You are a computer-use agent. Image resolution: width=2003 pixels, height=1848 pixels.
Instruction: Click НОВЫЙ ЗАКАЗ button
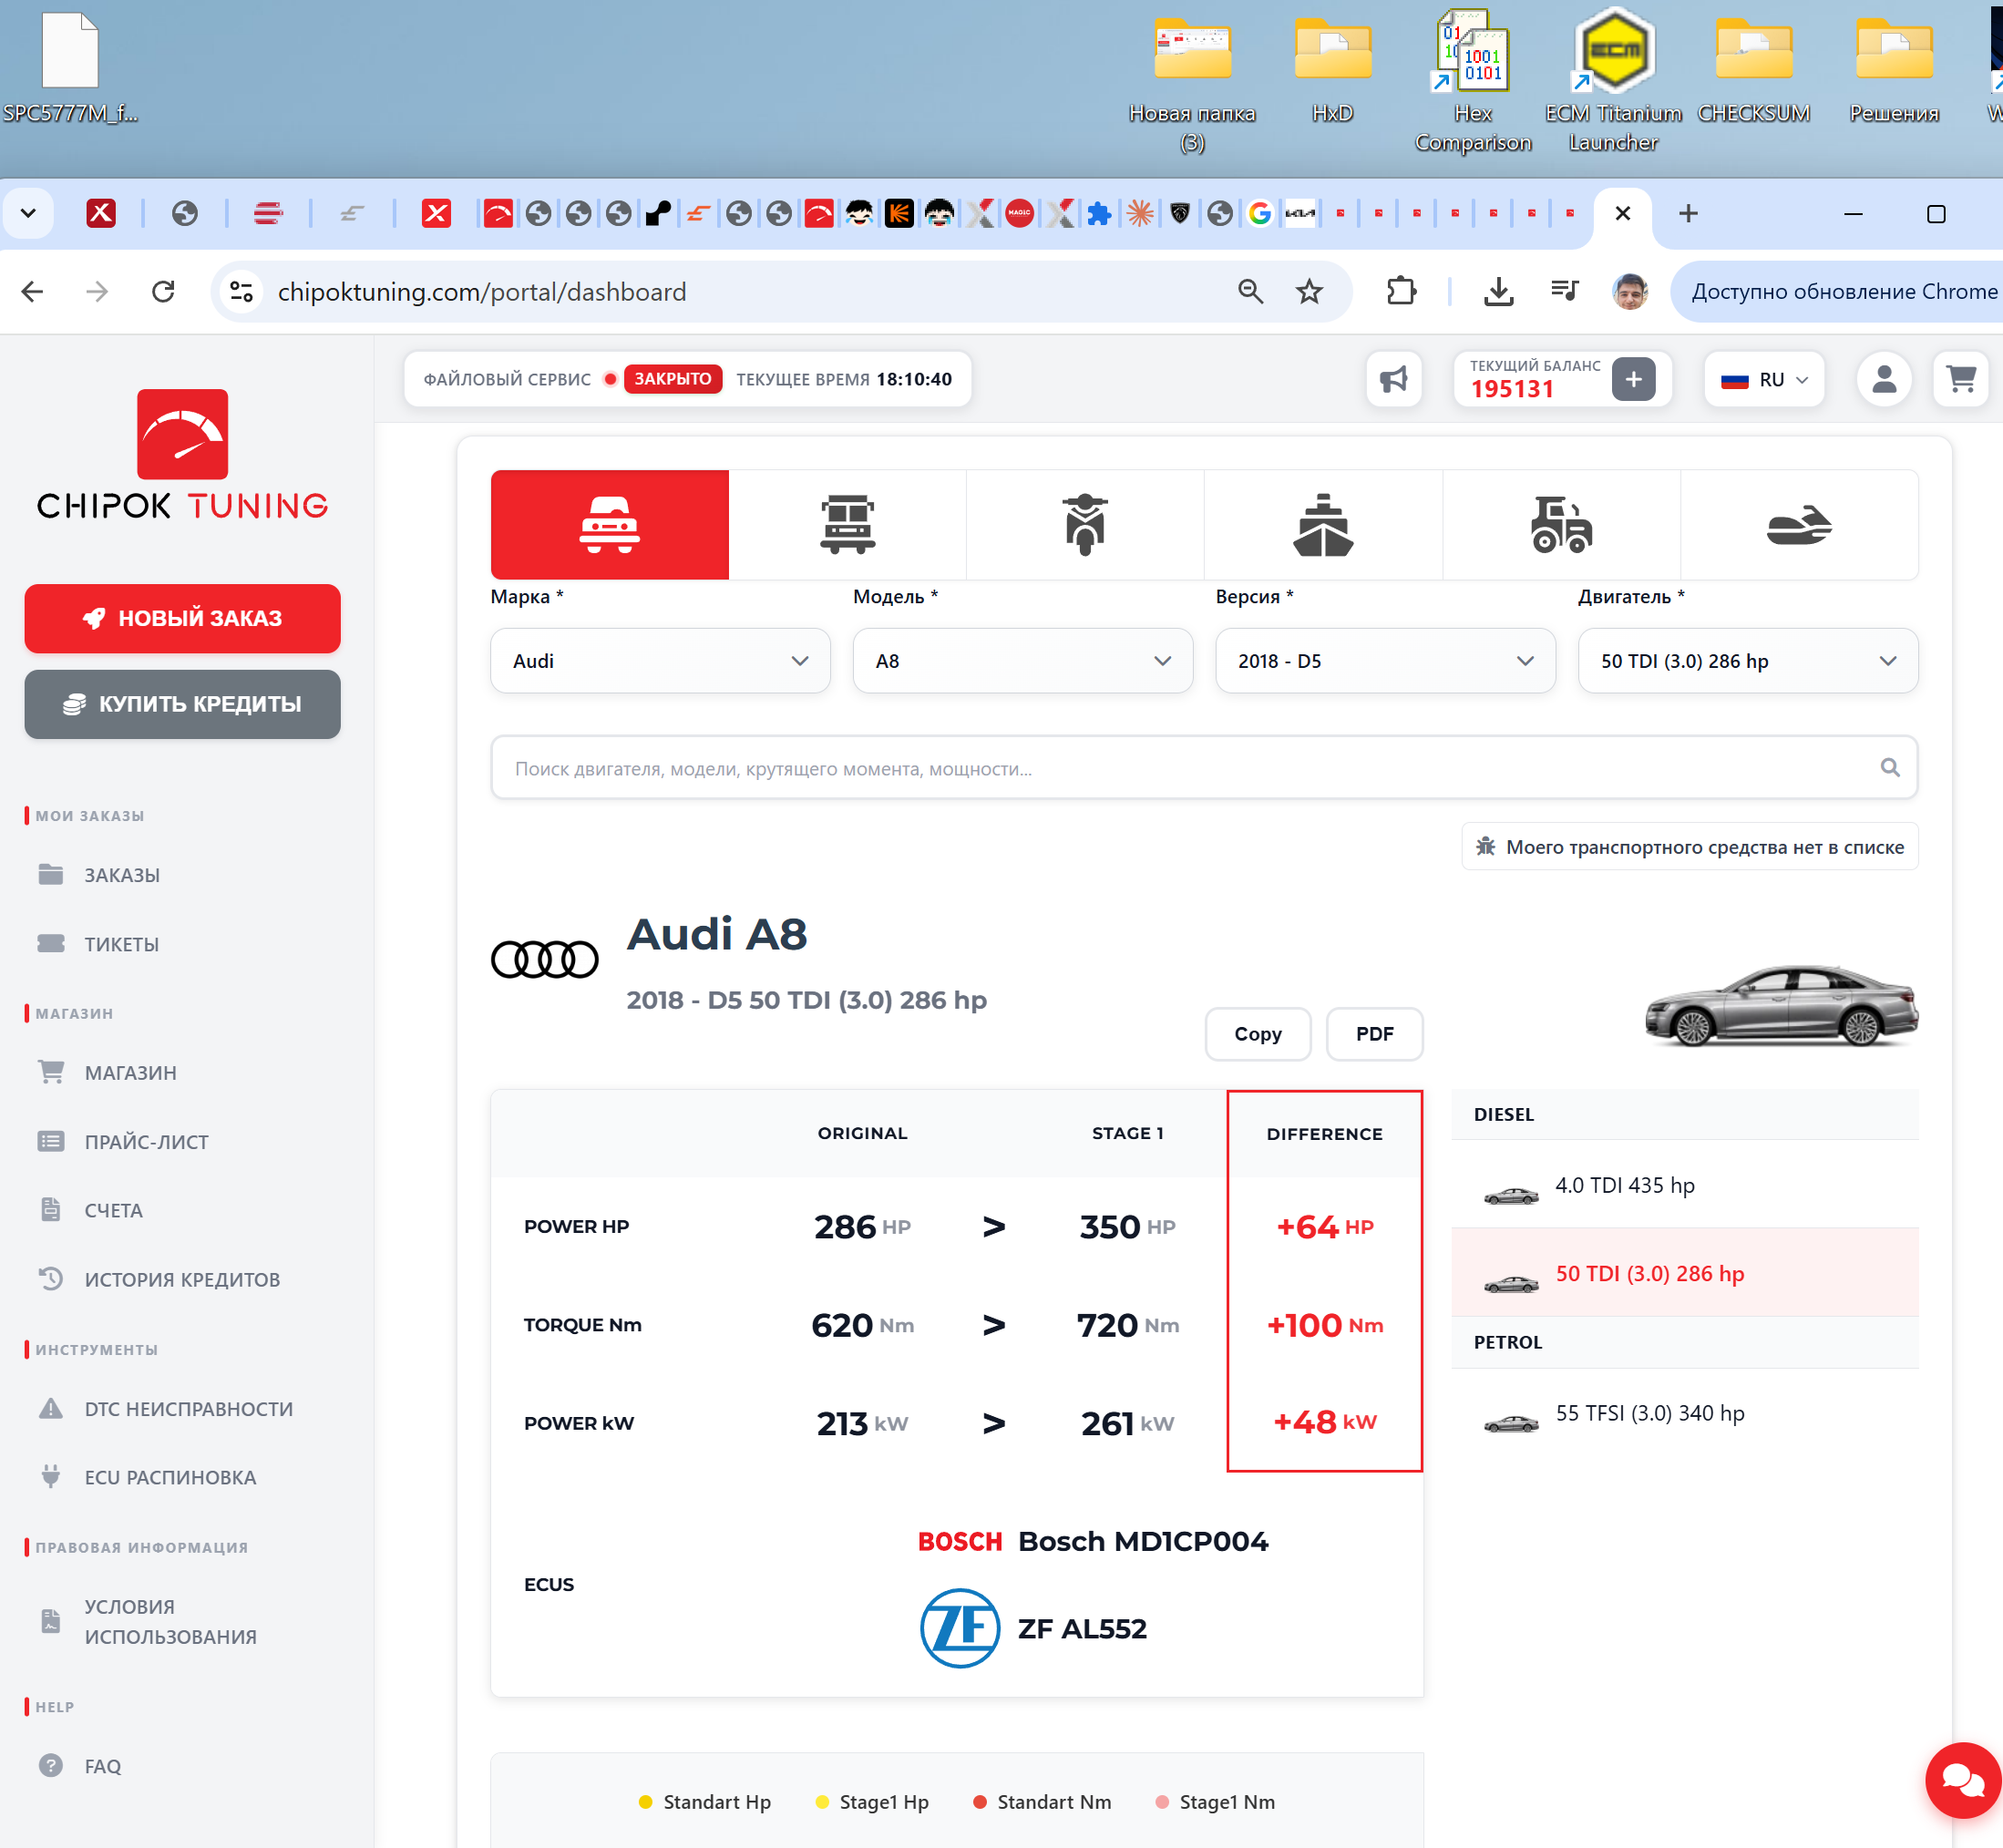click(182, 619)
